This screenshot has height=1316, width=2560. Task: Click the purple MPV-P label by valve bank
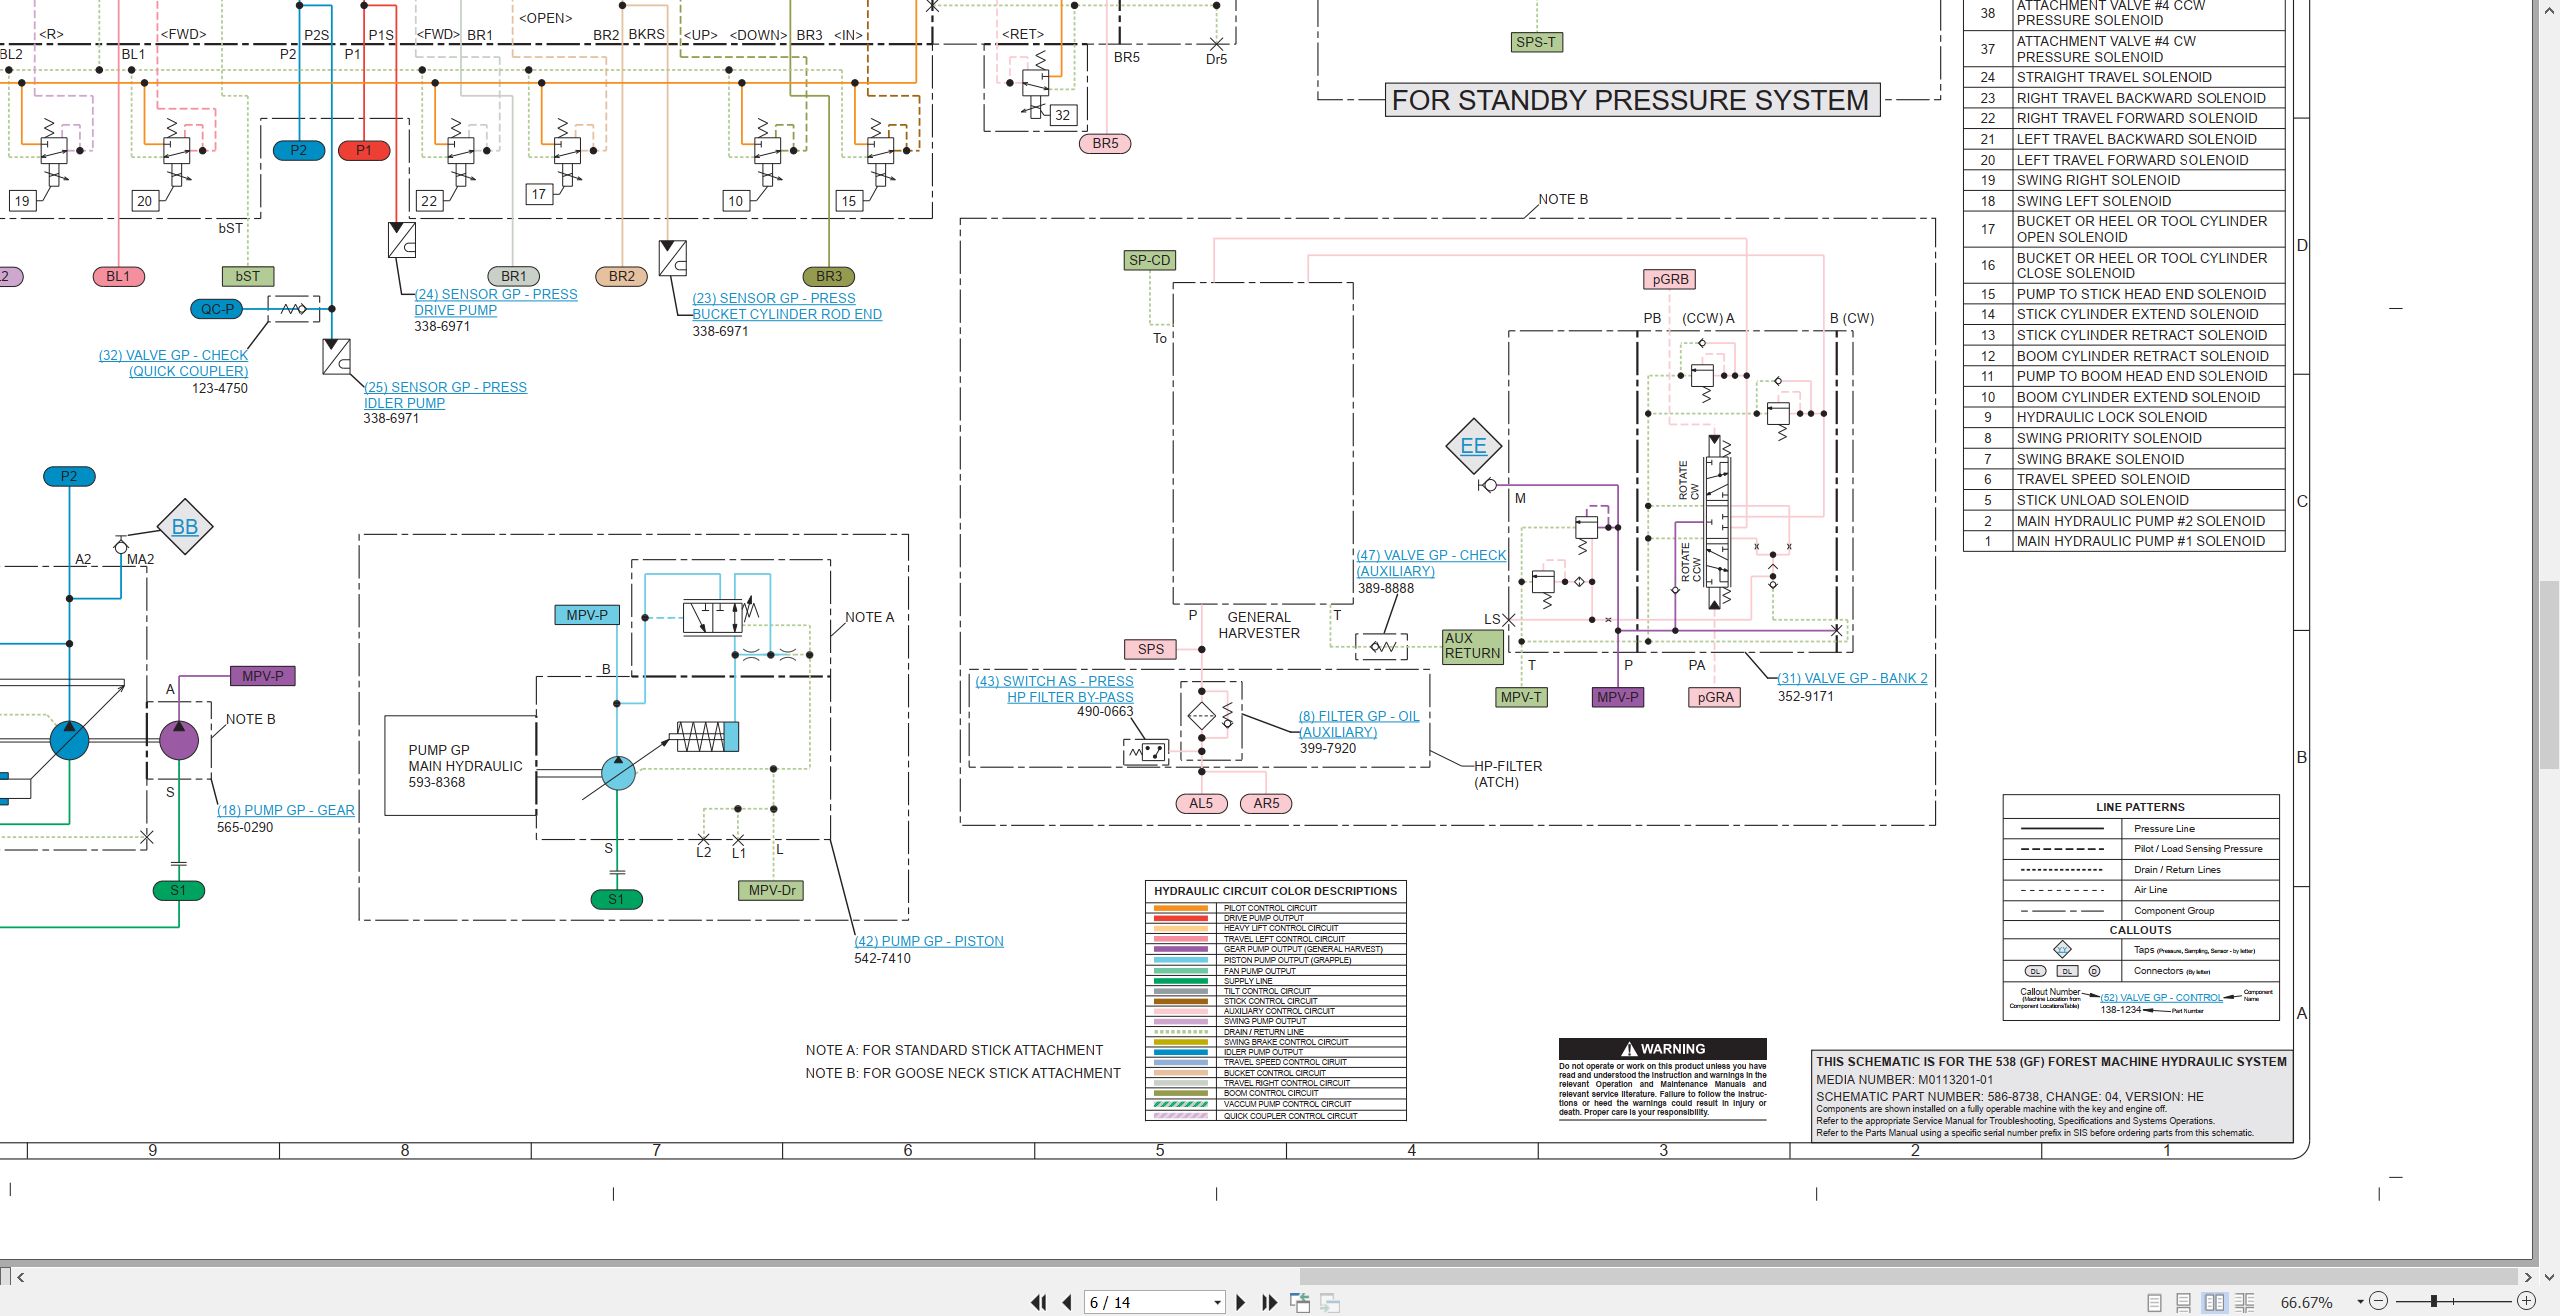1618,697
